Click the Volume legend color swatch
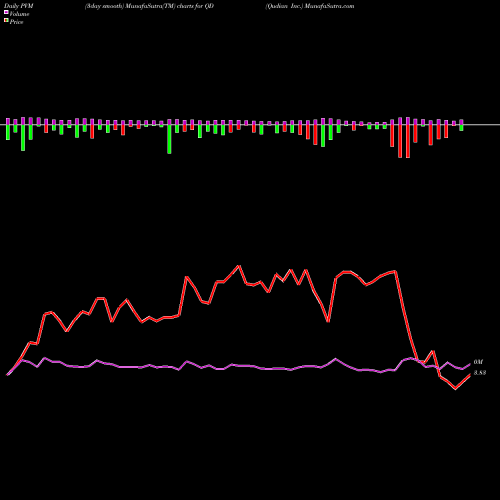 (6, 13)
